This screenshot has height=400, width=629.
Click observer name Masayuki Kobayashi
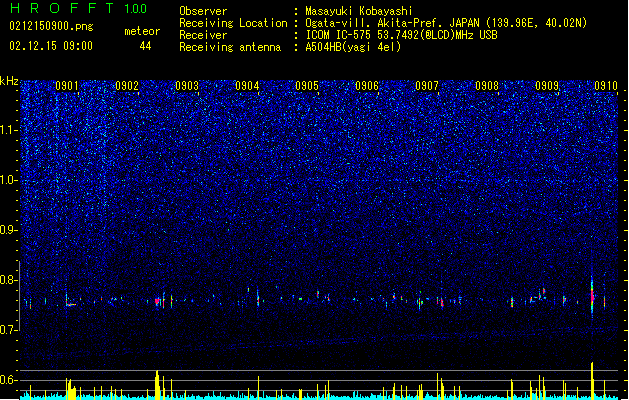(359, 11)
